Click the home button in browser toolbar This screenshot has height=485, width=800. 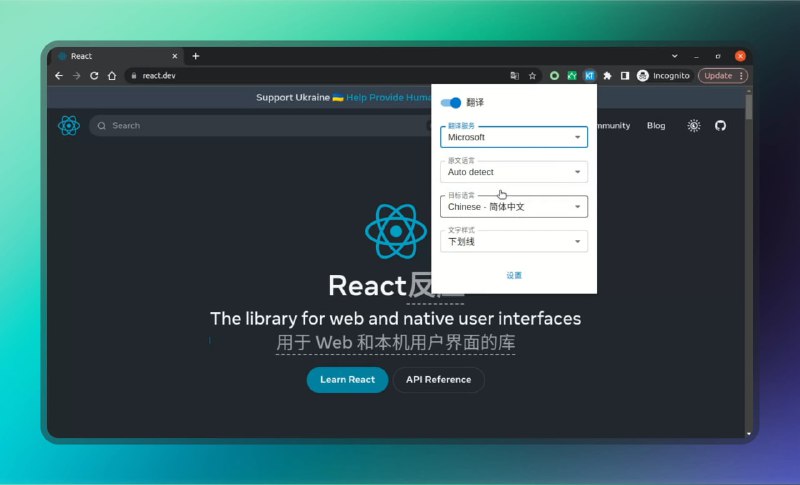[112, 75]
